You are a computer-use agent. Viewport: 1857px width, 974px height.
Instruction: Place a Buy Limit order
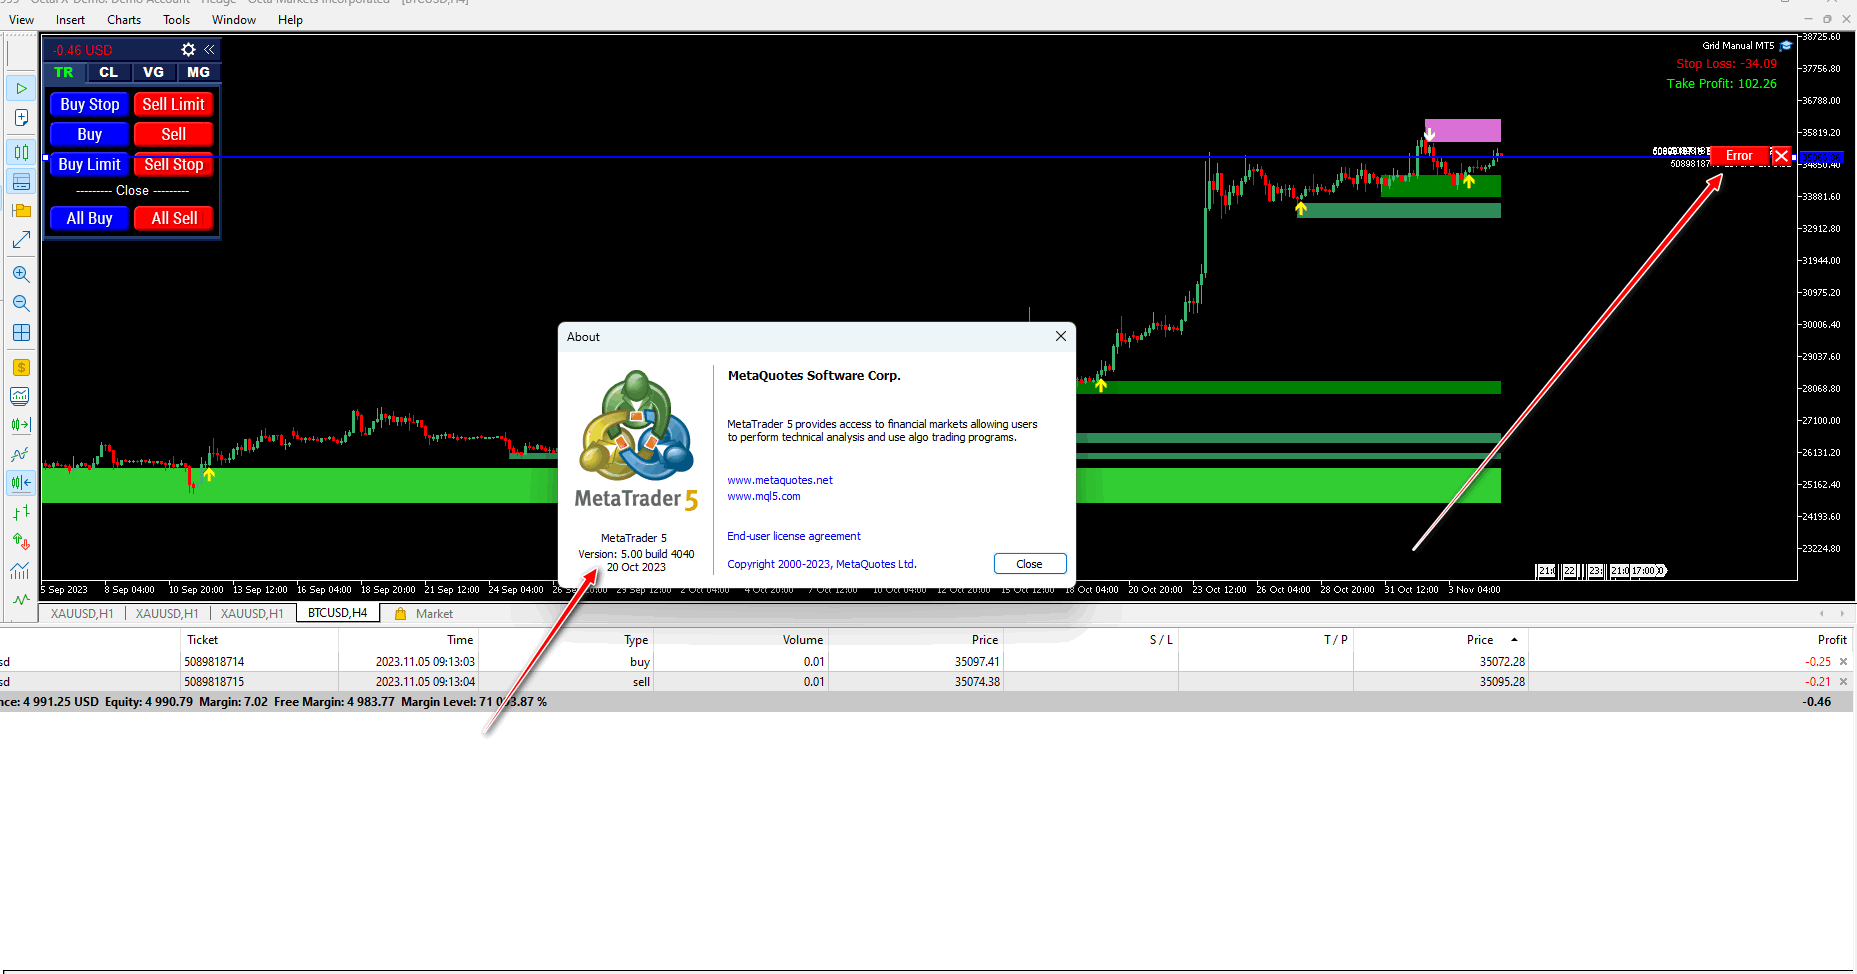tap(90, 164)
